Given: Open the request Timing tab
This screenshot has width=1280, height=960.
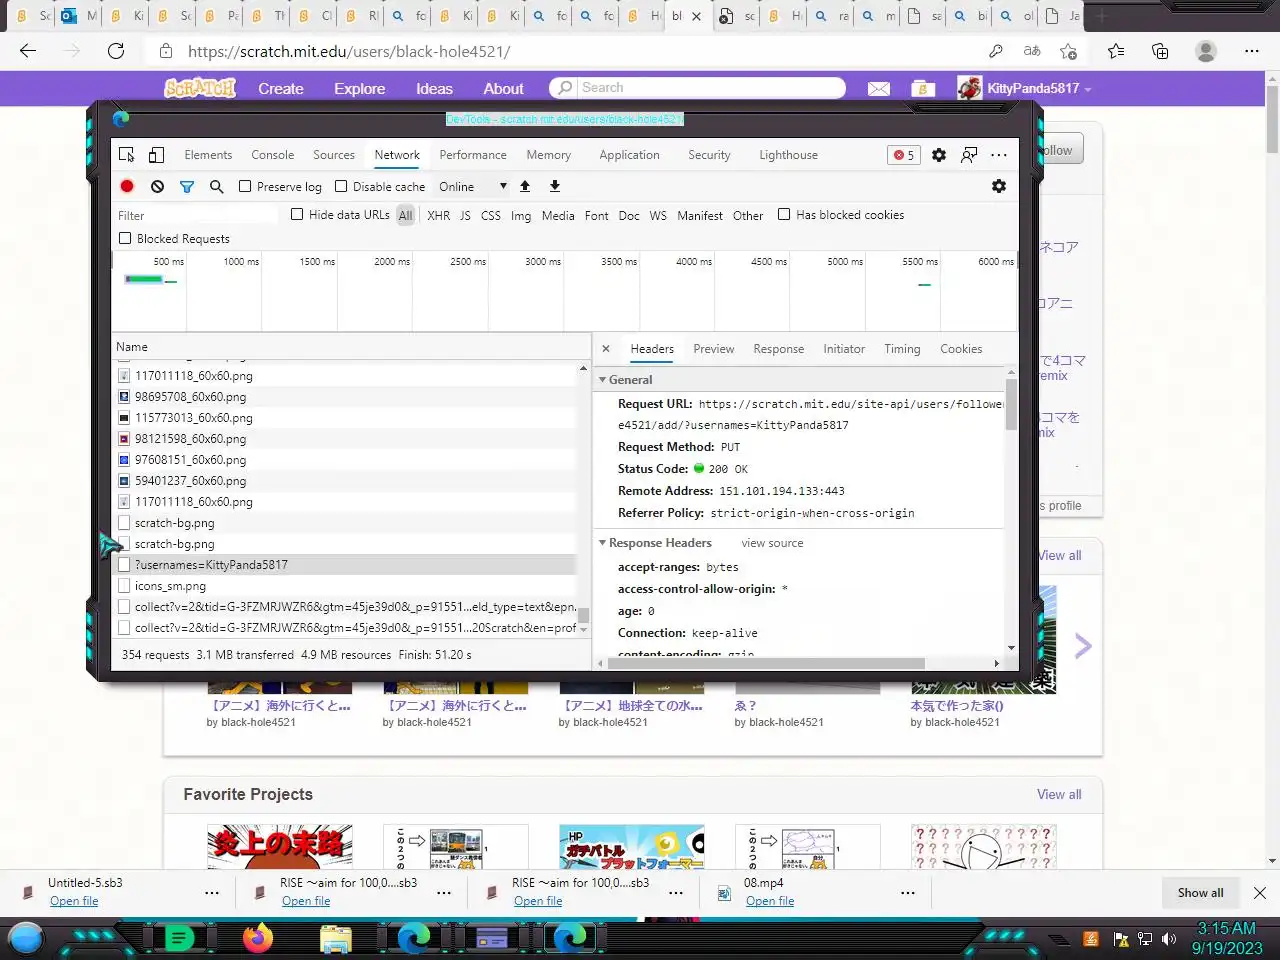Looking at the screenshot, I should point(902,349).
